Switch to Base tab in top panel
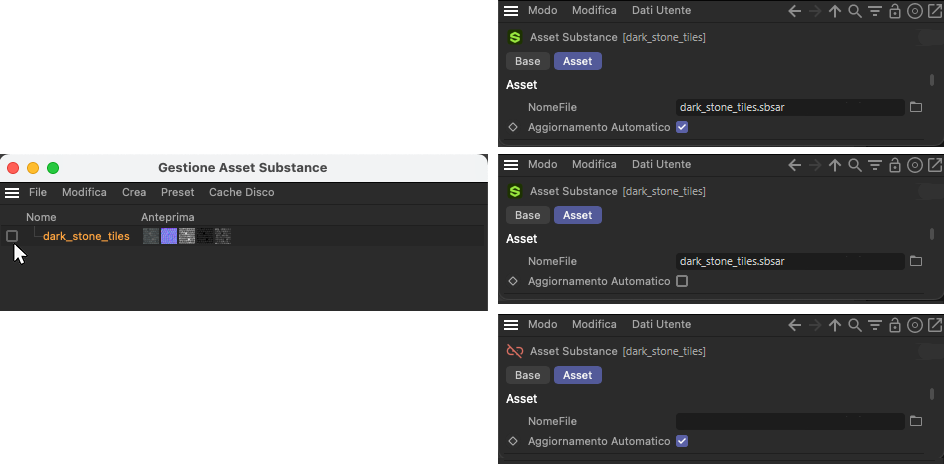 tap(527, 61)
